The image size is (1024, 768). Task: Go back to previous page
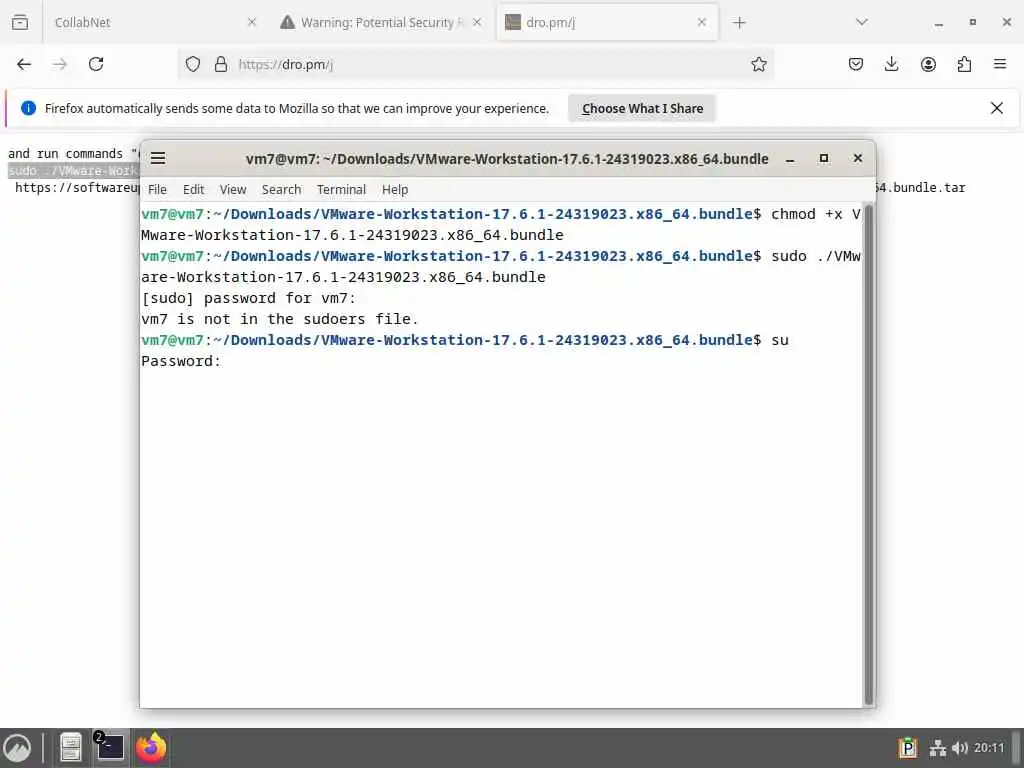[24, 64]
